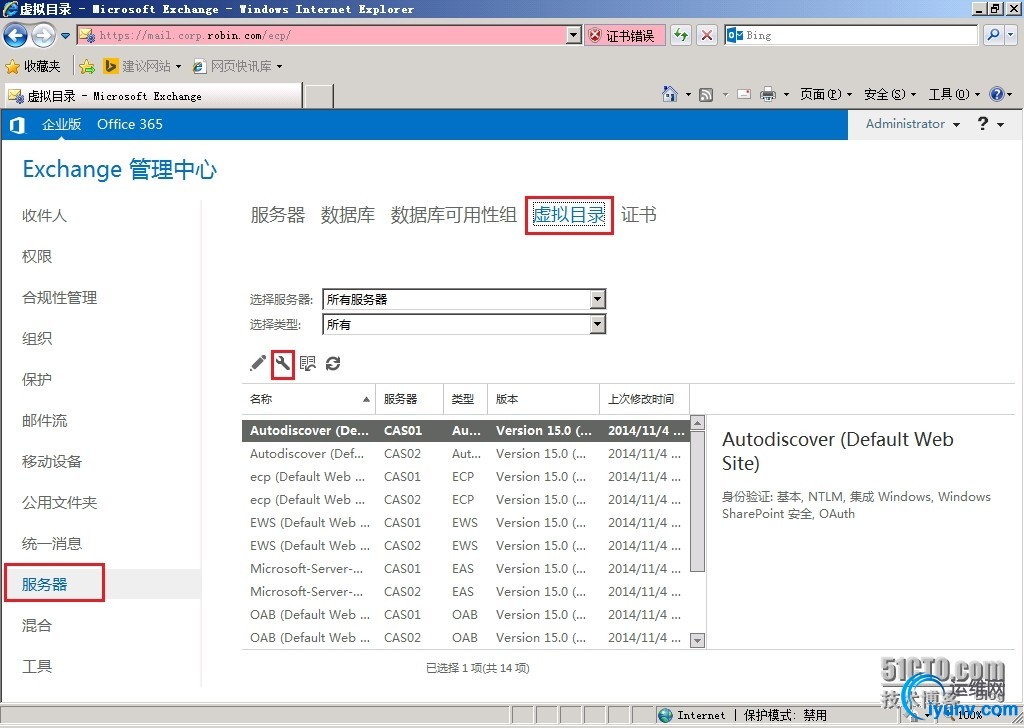Open the 安全(S) menu
The image size is (1024, 728).
890,95
